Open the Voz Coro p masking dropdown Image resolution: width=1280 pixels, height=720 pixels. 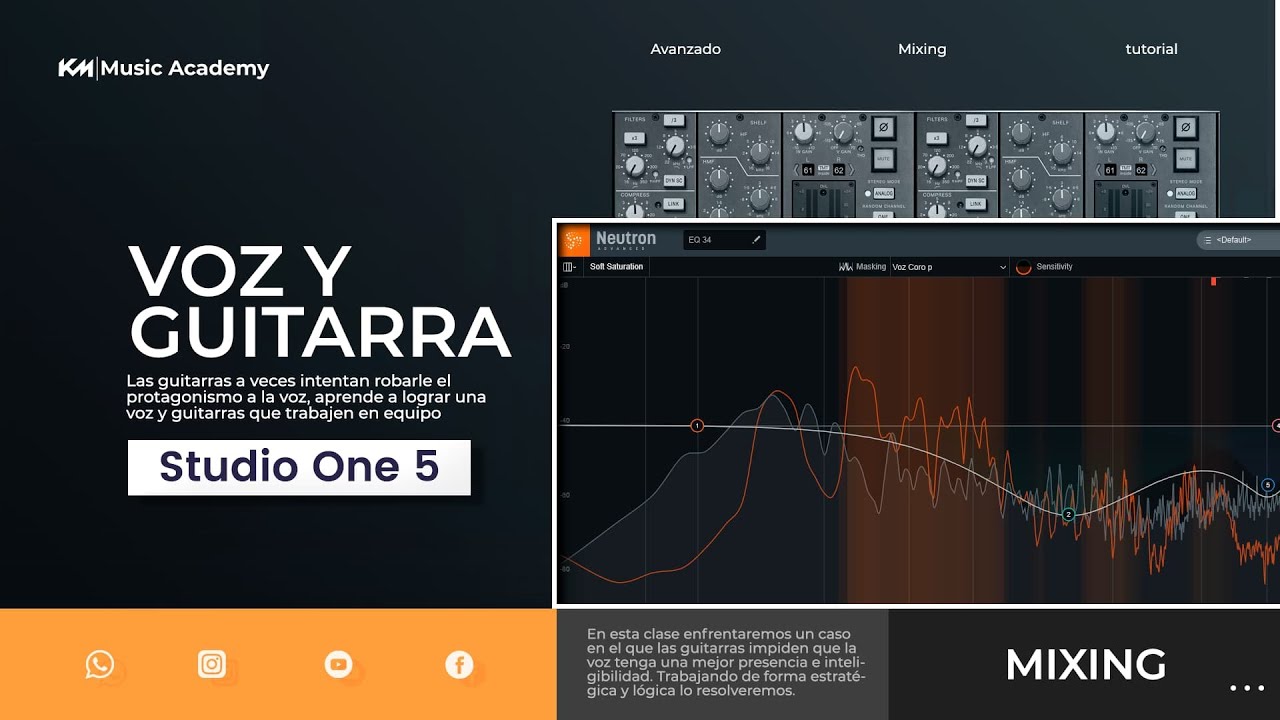coord(948,267)
